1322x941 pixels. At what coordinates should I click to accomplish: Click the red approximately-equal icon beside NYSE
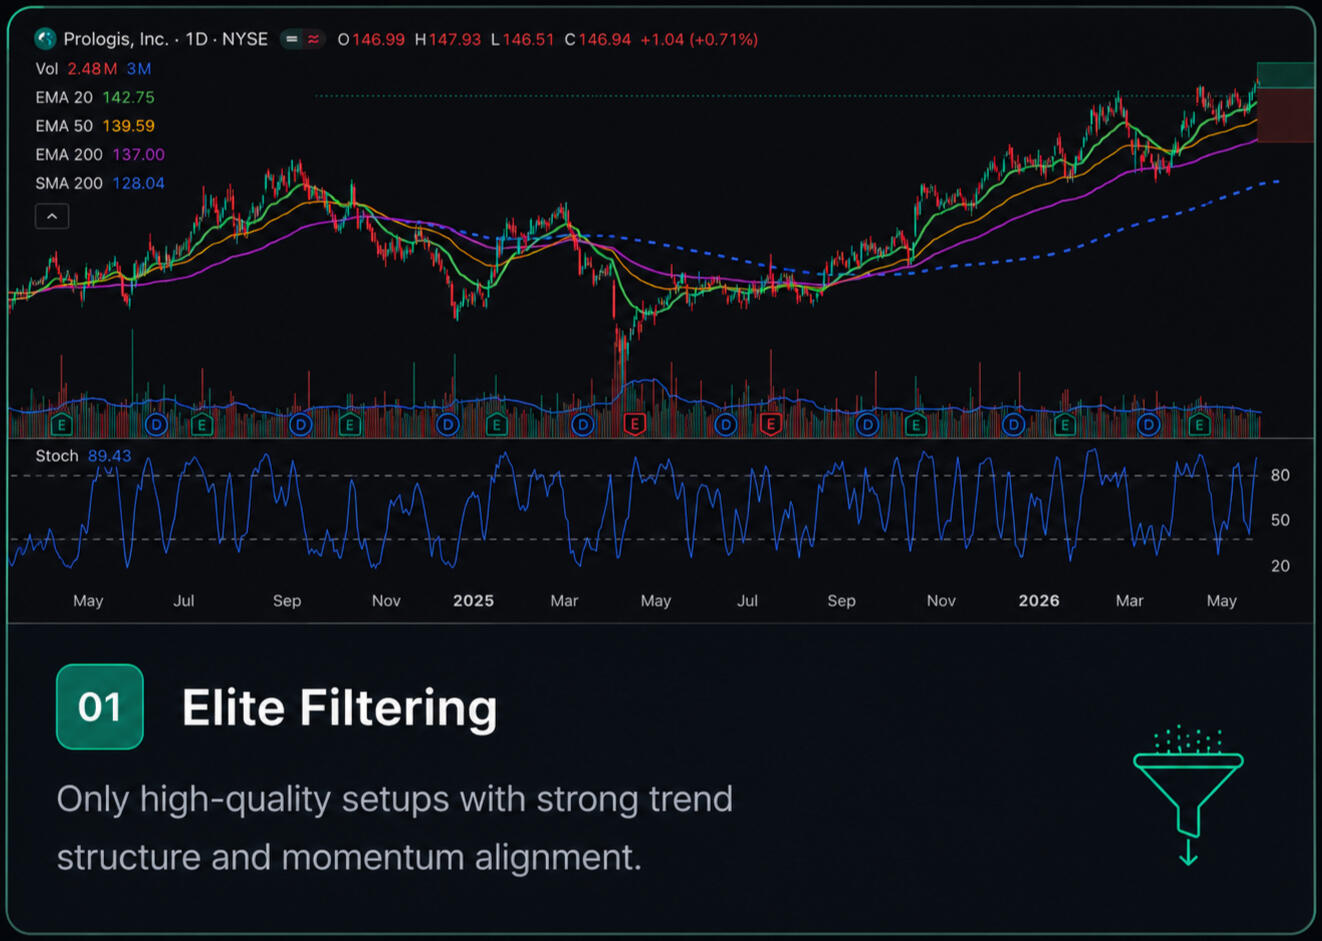click(314, 39)
